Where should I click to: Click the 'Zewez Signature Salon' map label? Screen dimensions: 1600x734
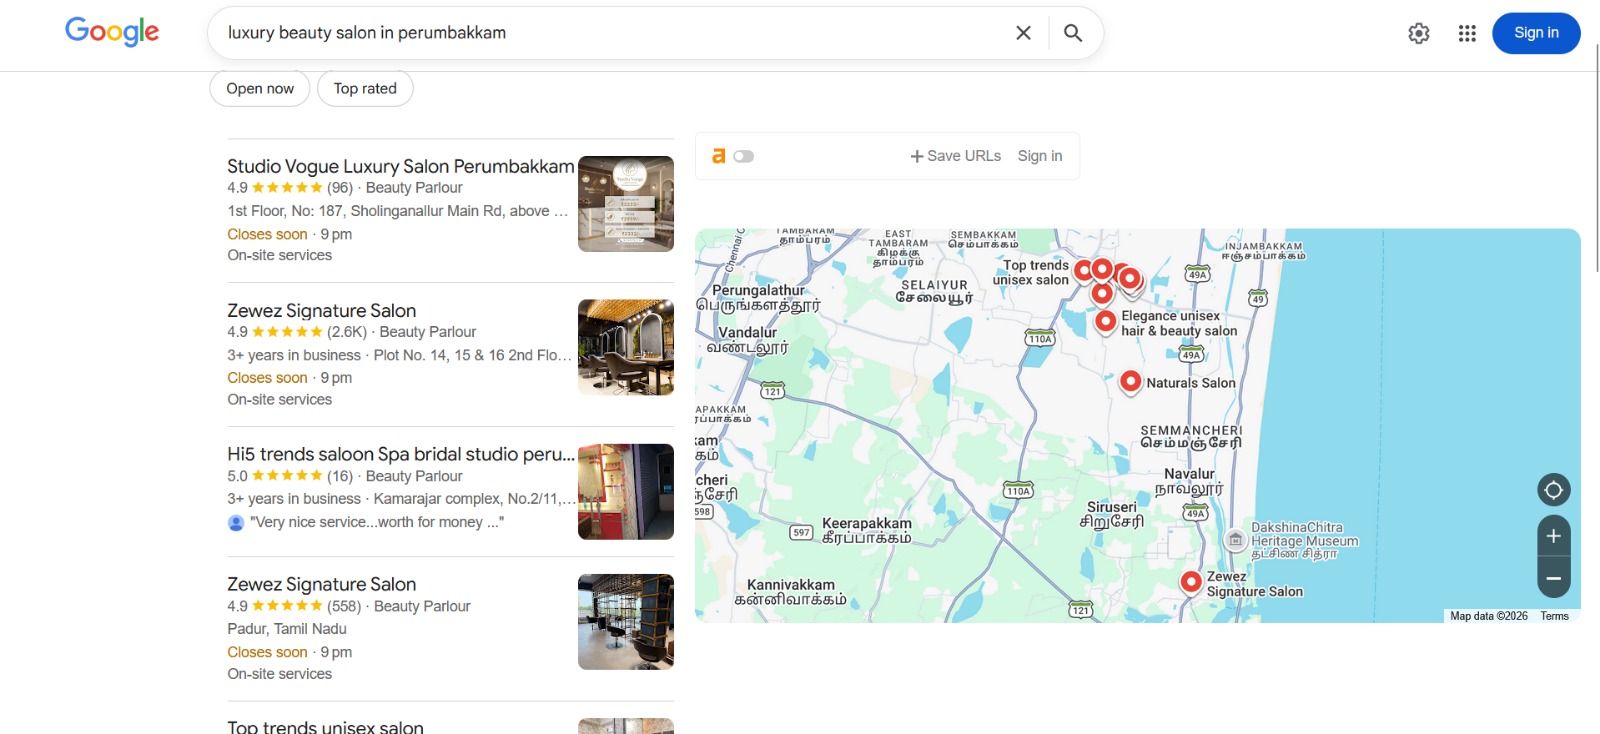(x=1255, y=584)
